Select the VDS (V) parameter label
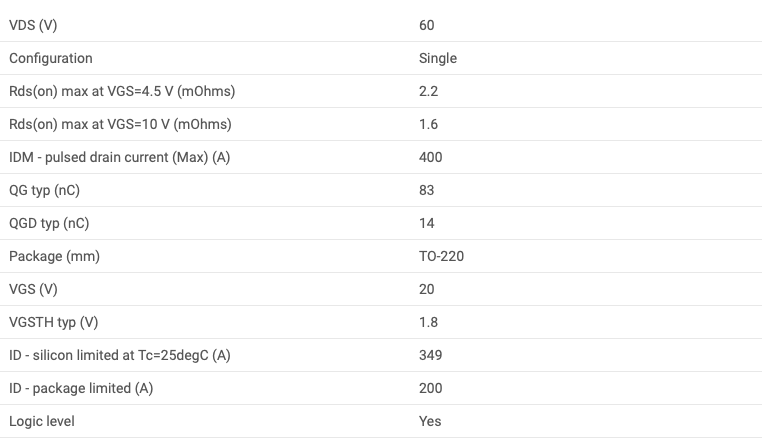 coord(33,25)
